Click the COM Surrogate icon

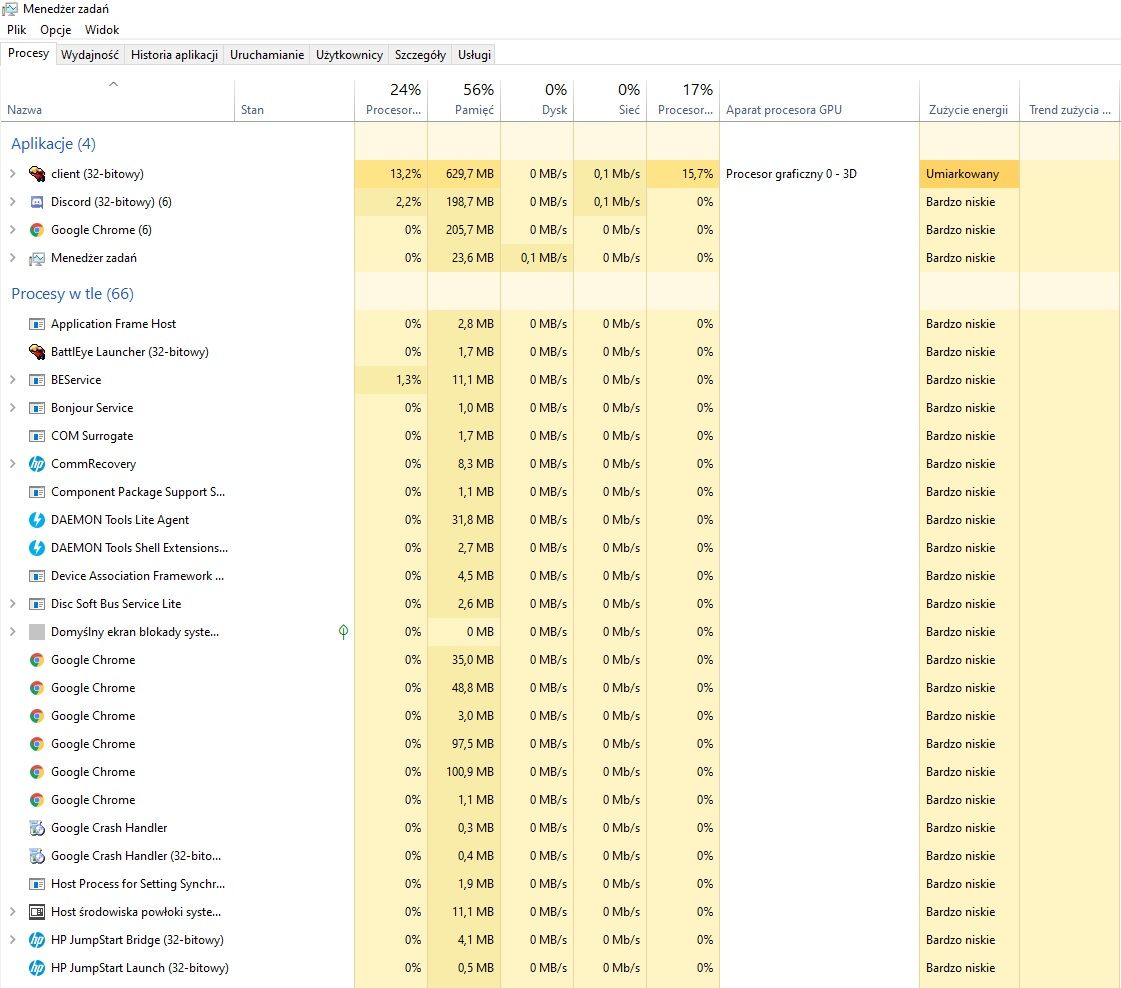(36, 435)
